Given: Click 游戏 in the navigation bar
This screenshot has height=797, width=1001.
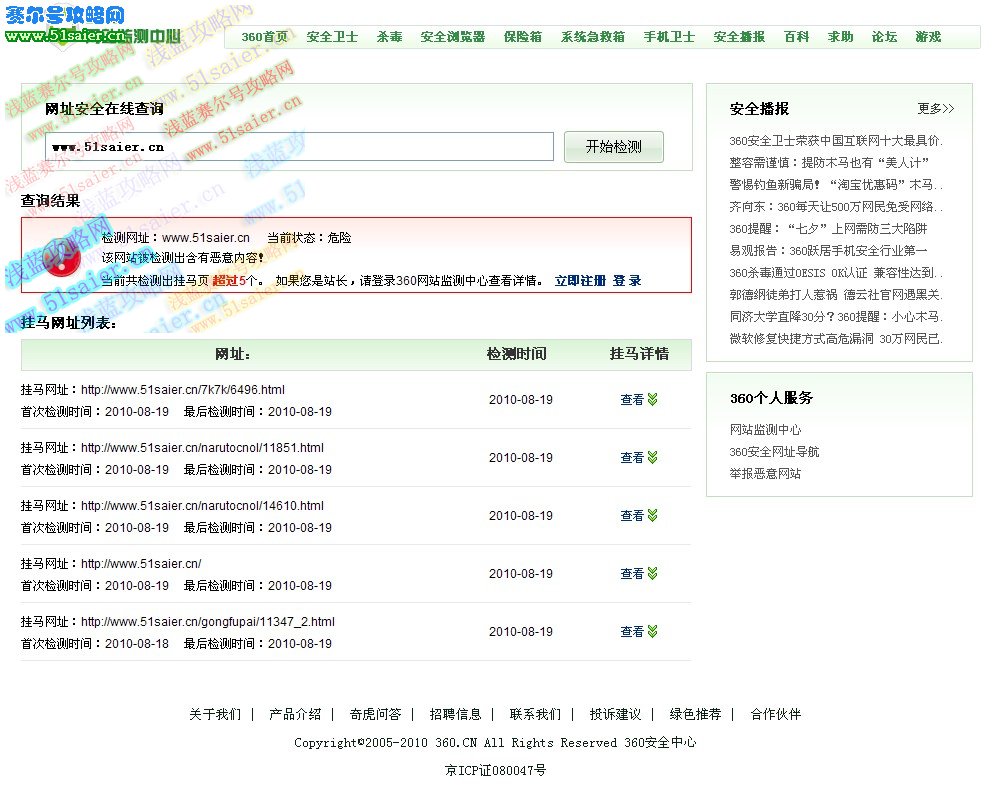Looking at the screenshot, I should click(x=928, y=37).
